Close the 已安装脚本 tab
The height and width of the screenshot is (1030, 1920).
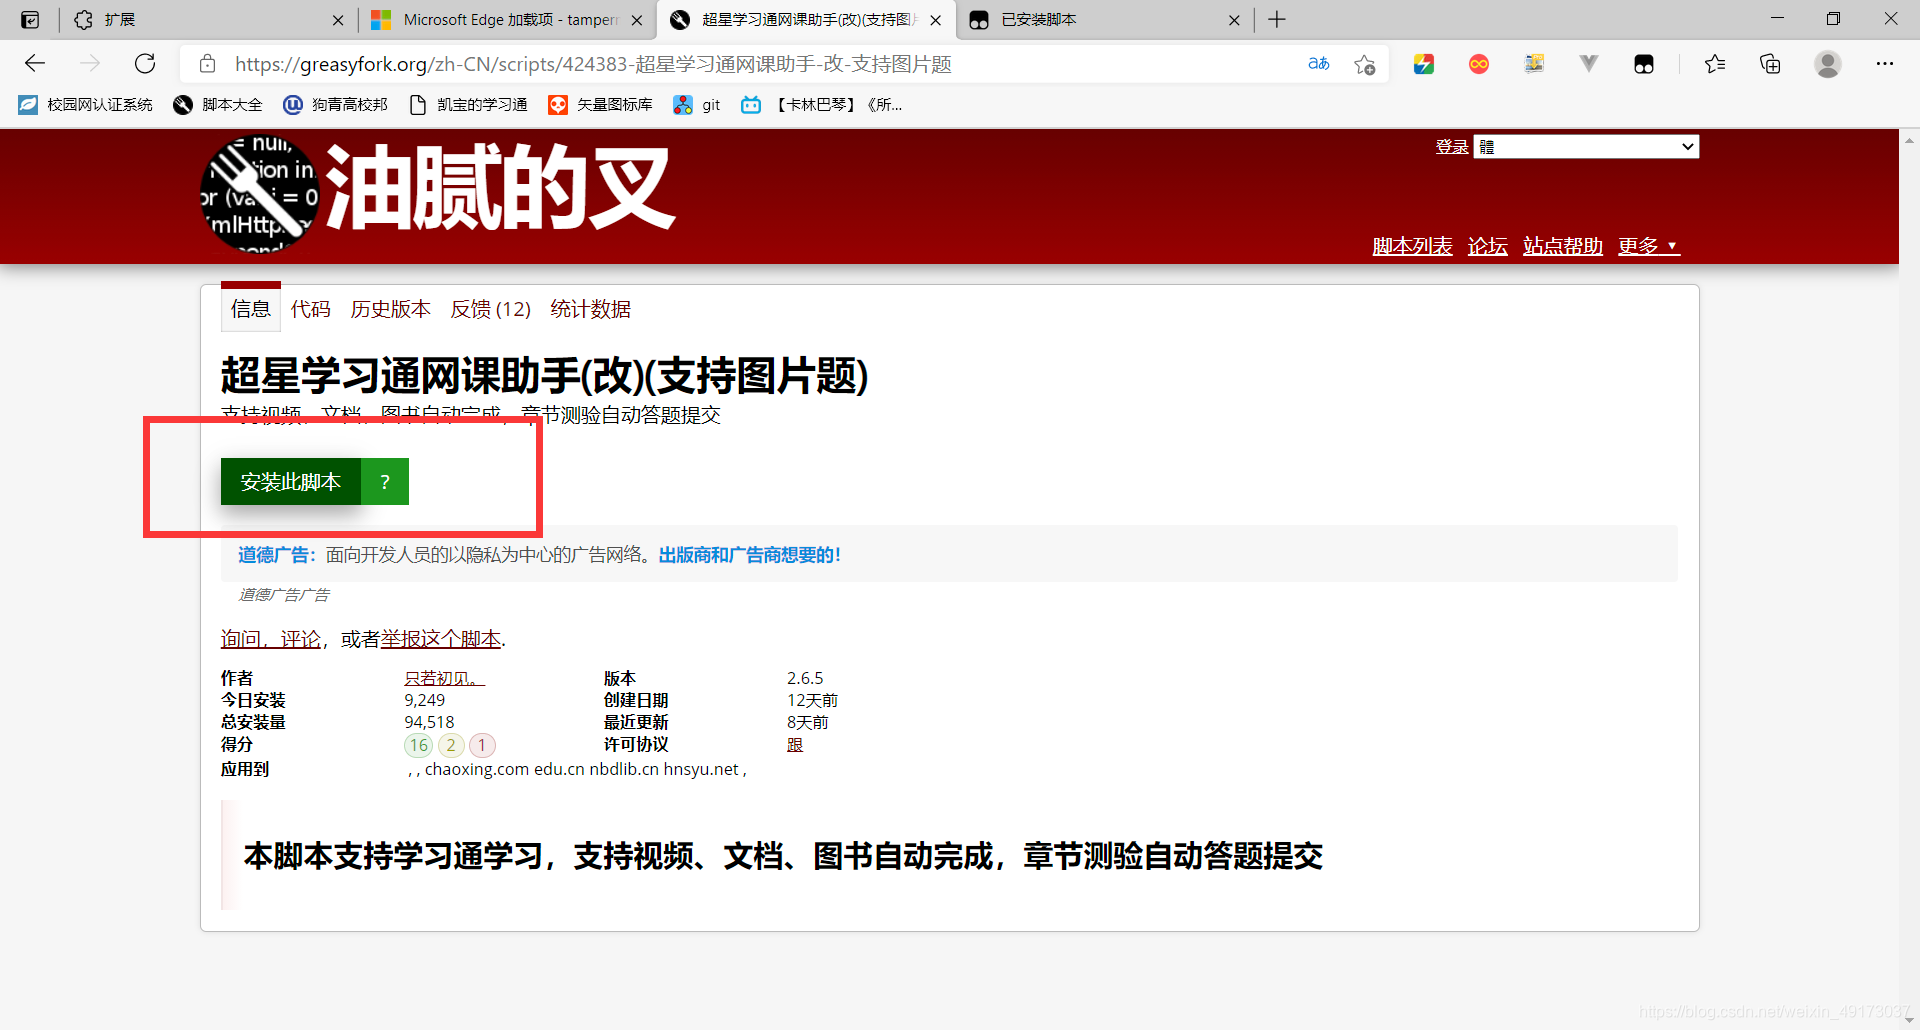click(x=1234, y=20)
